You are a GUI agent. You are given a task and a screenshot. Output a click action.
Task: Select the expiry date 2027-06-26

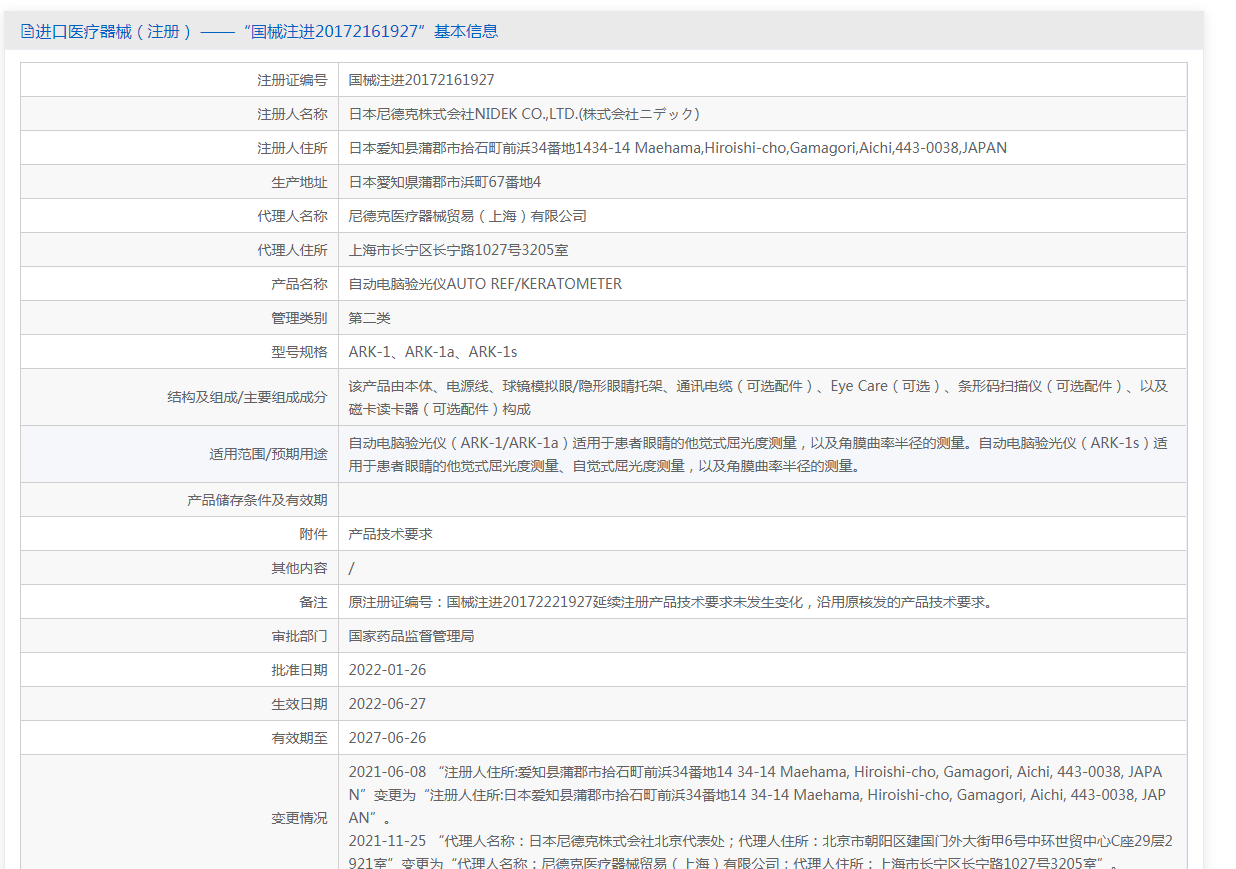387,738
